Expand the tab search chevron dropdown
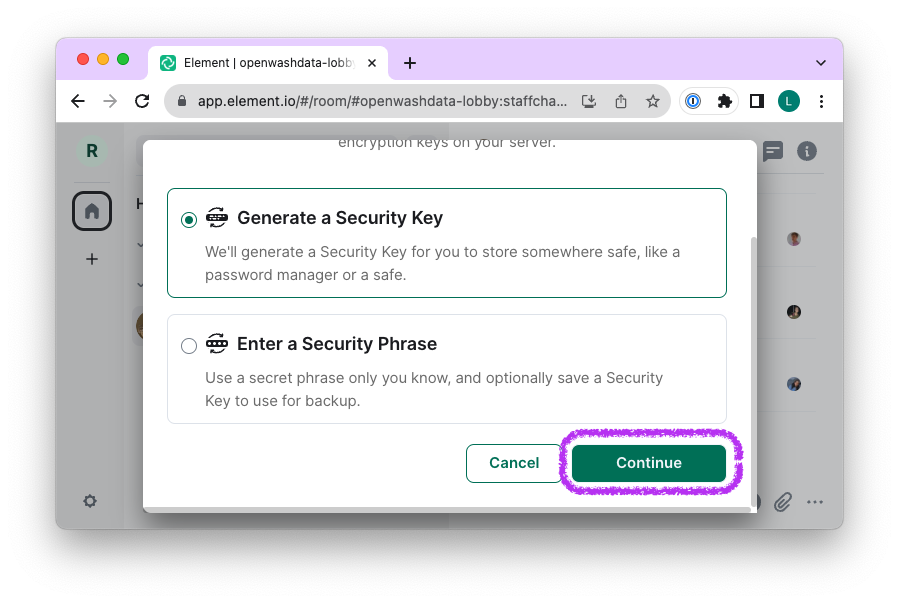Viewport: 899px width, 603px height. [x=821, y=63]
